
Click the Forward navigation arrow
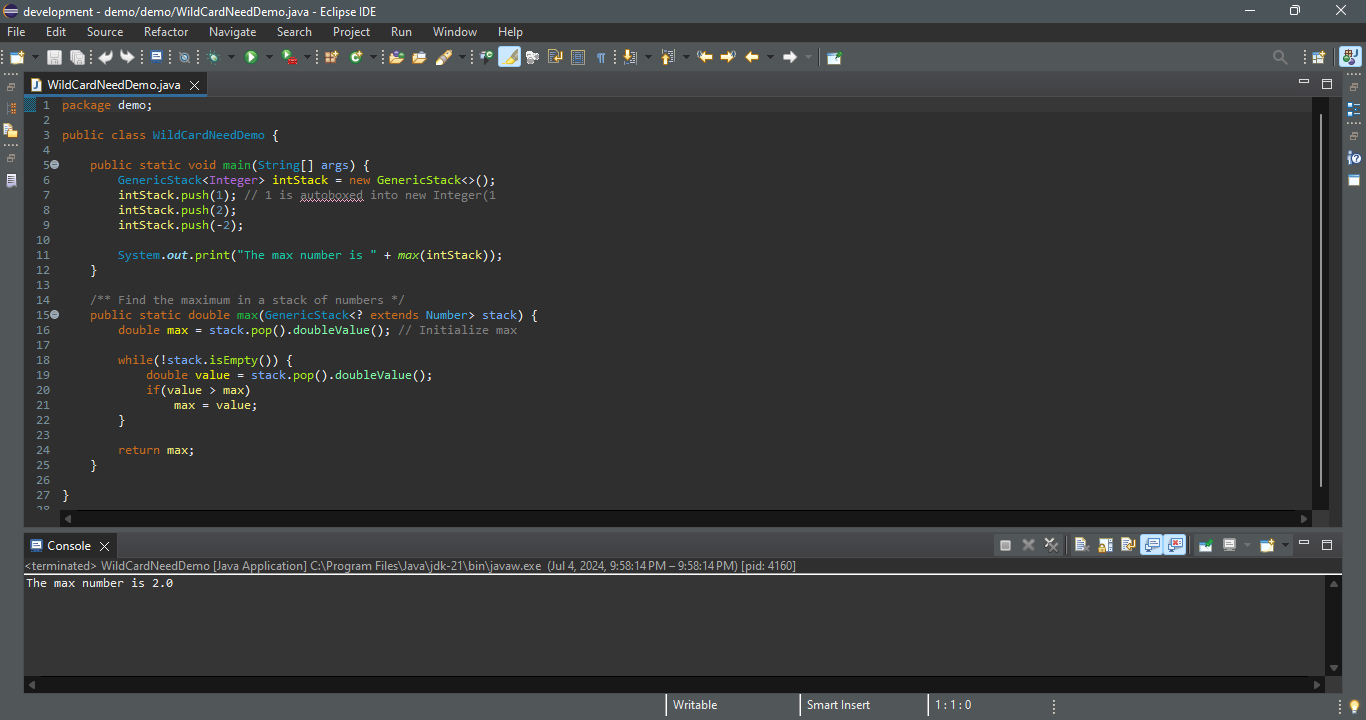790,57
